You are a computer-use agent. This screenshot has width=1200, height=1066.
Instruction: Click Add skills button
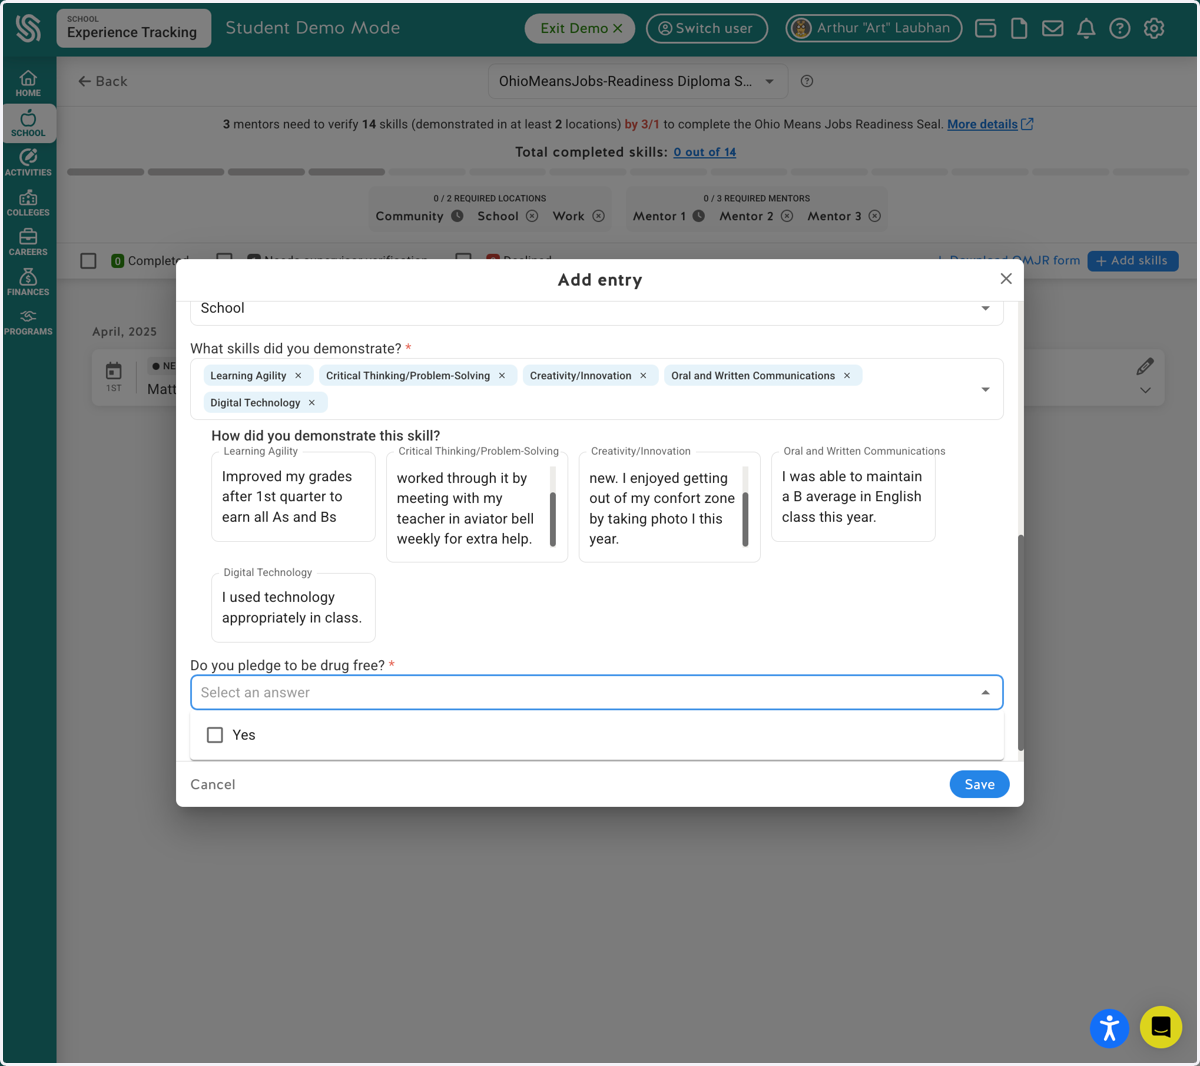click(x=1133, y=261)
